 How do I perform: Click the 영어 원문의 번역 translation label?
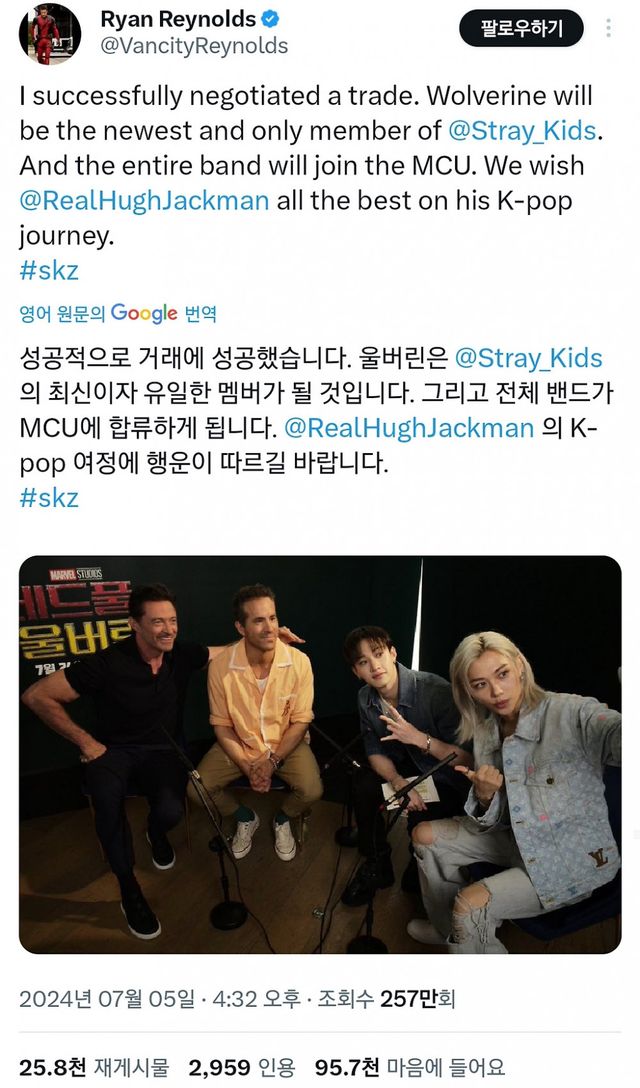[x=118, y=314]
